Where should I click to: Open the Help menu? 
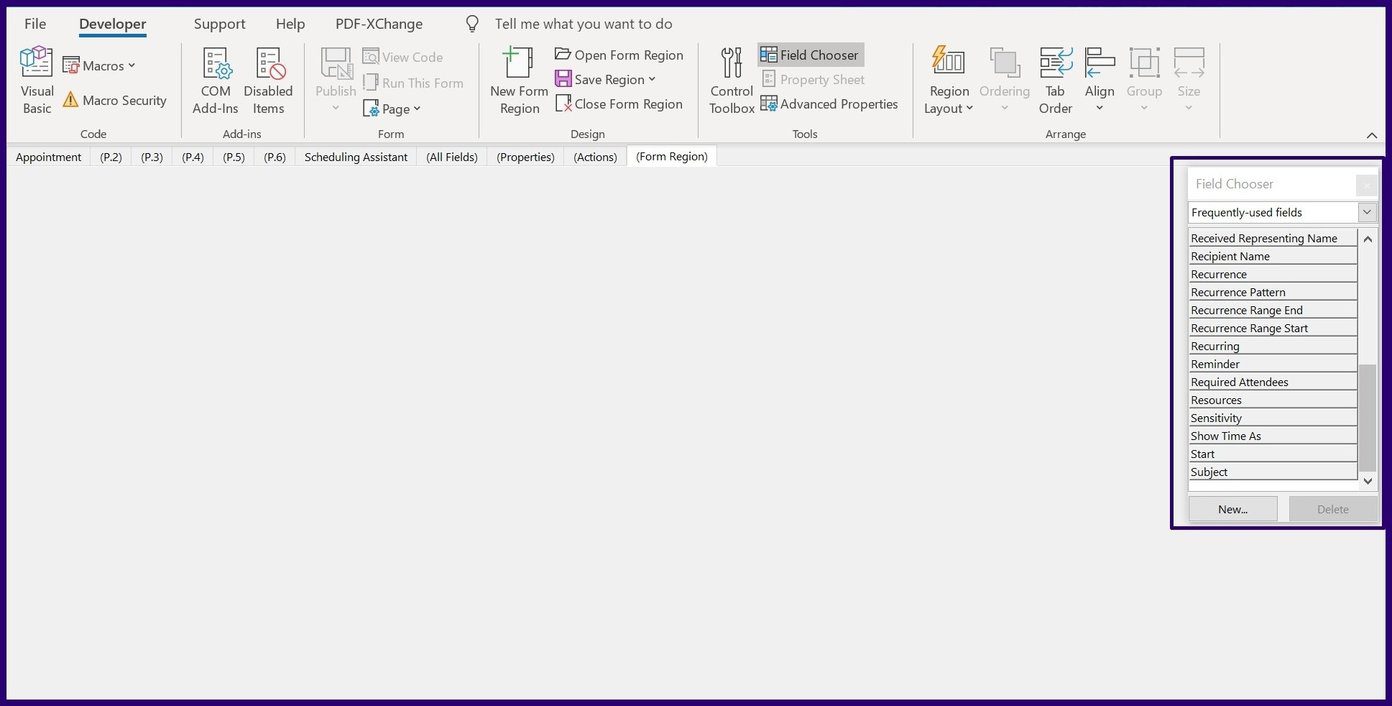[x=289, y=23]
